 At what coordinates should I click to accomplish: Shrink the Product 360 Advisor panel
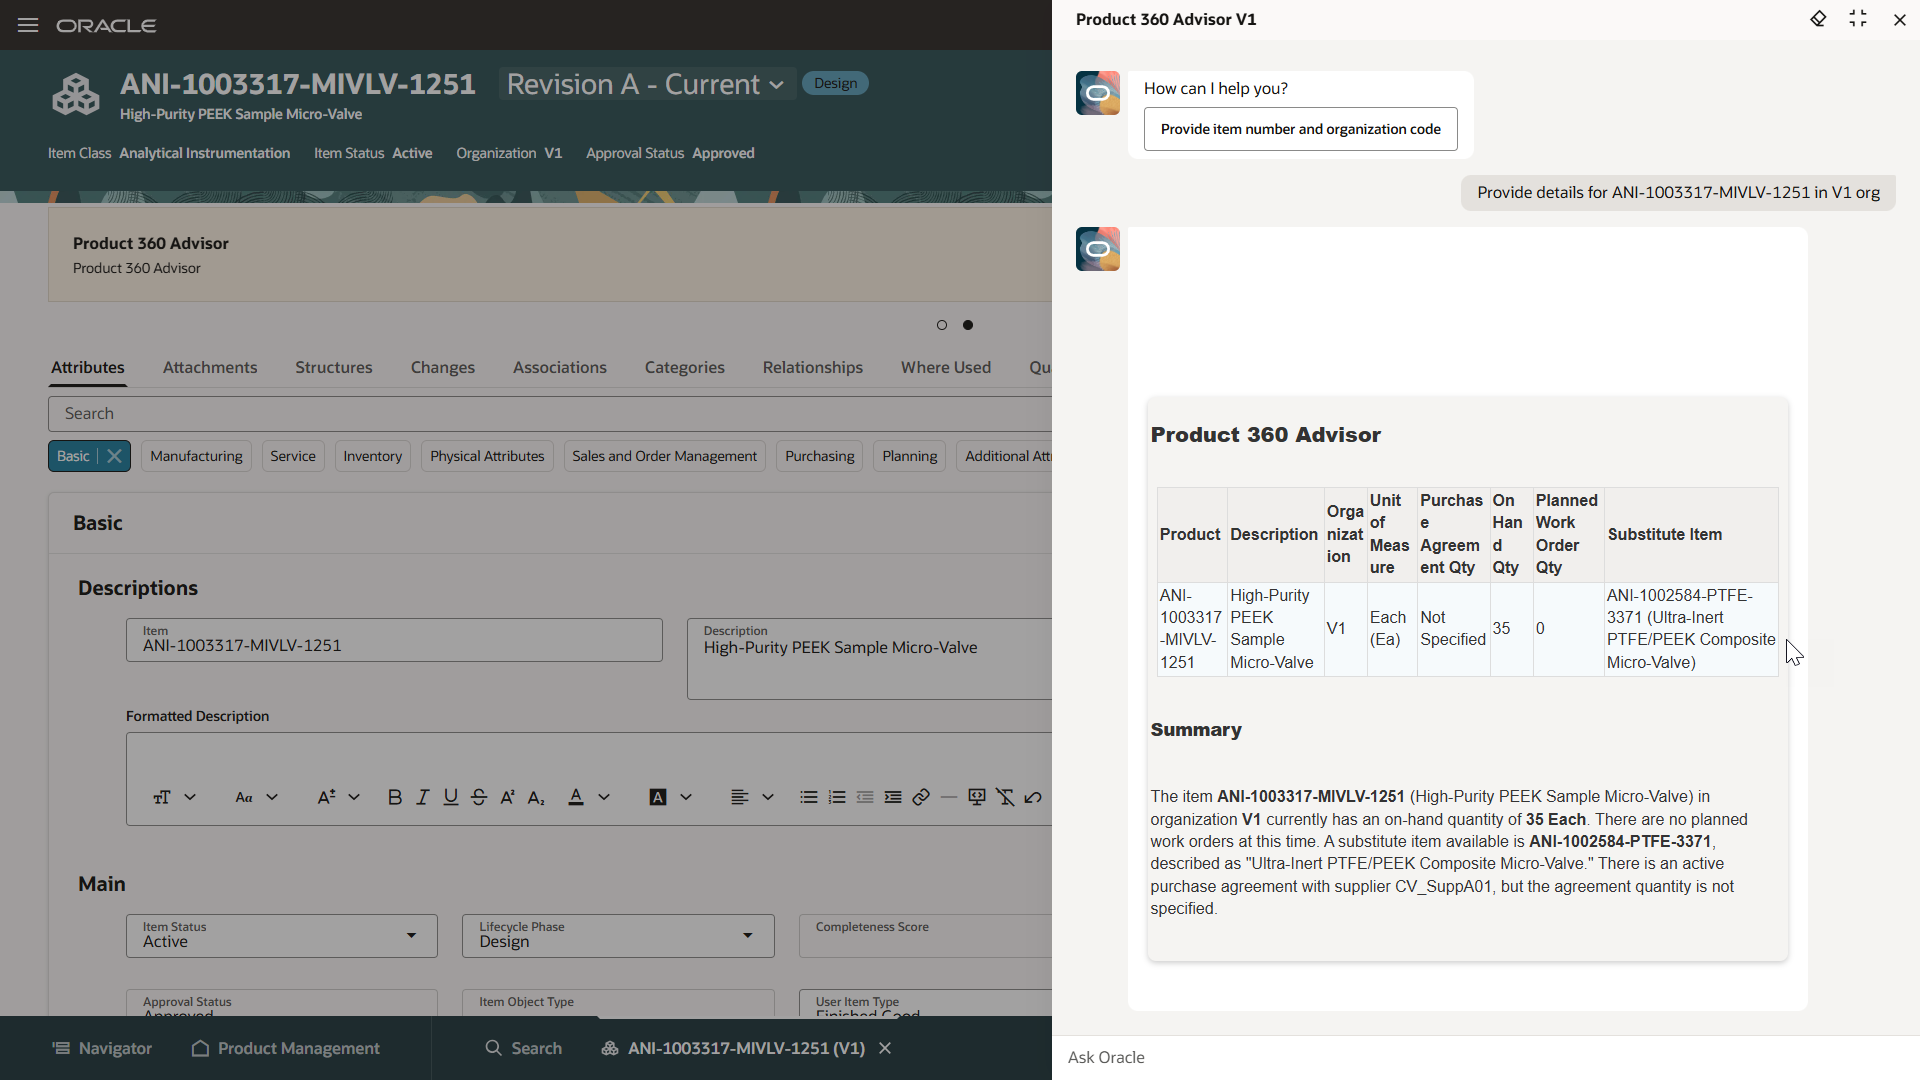(x=1858, y=19)
